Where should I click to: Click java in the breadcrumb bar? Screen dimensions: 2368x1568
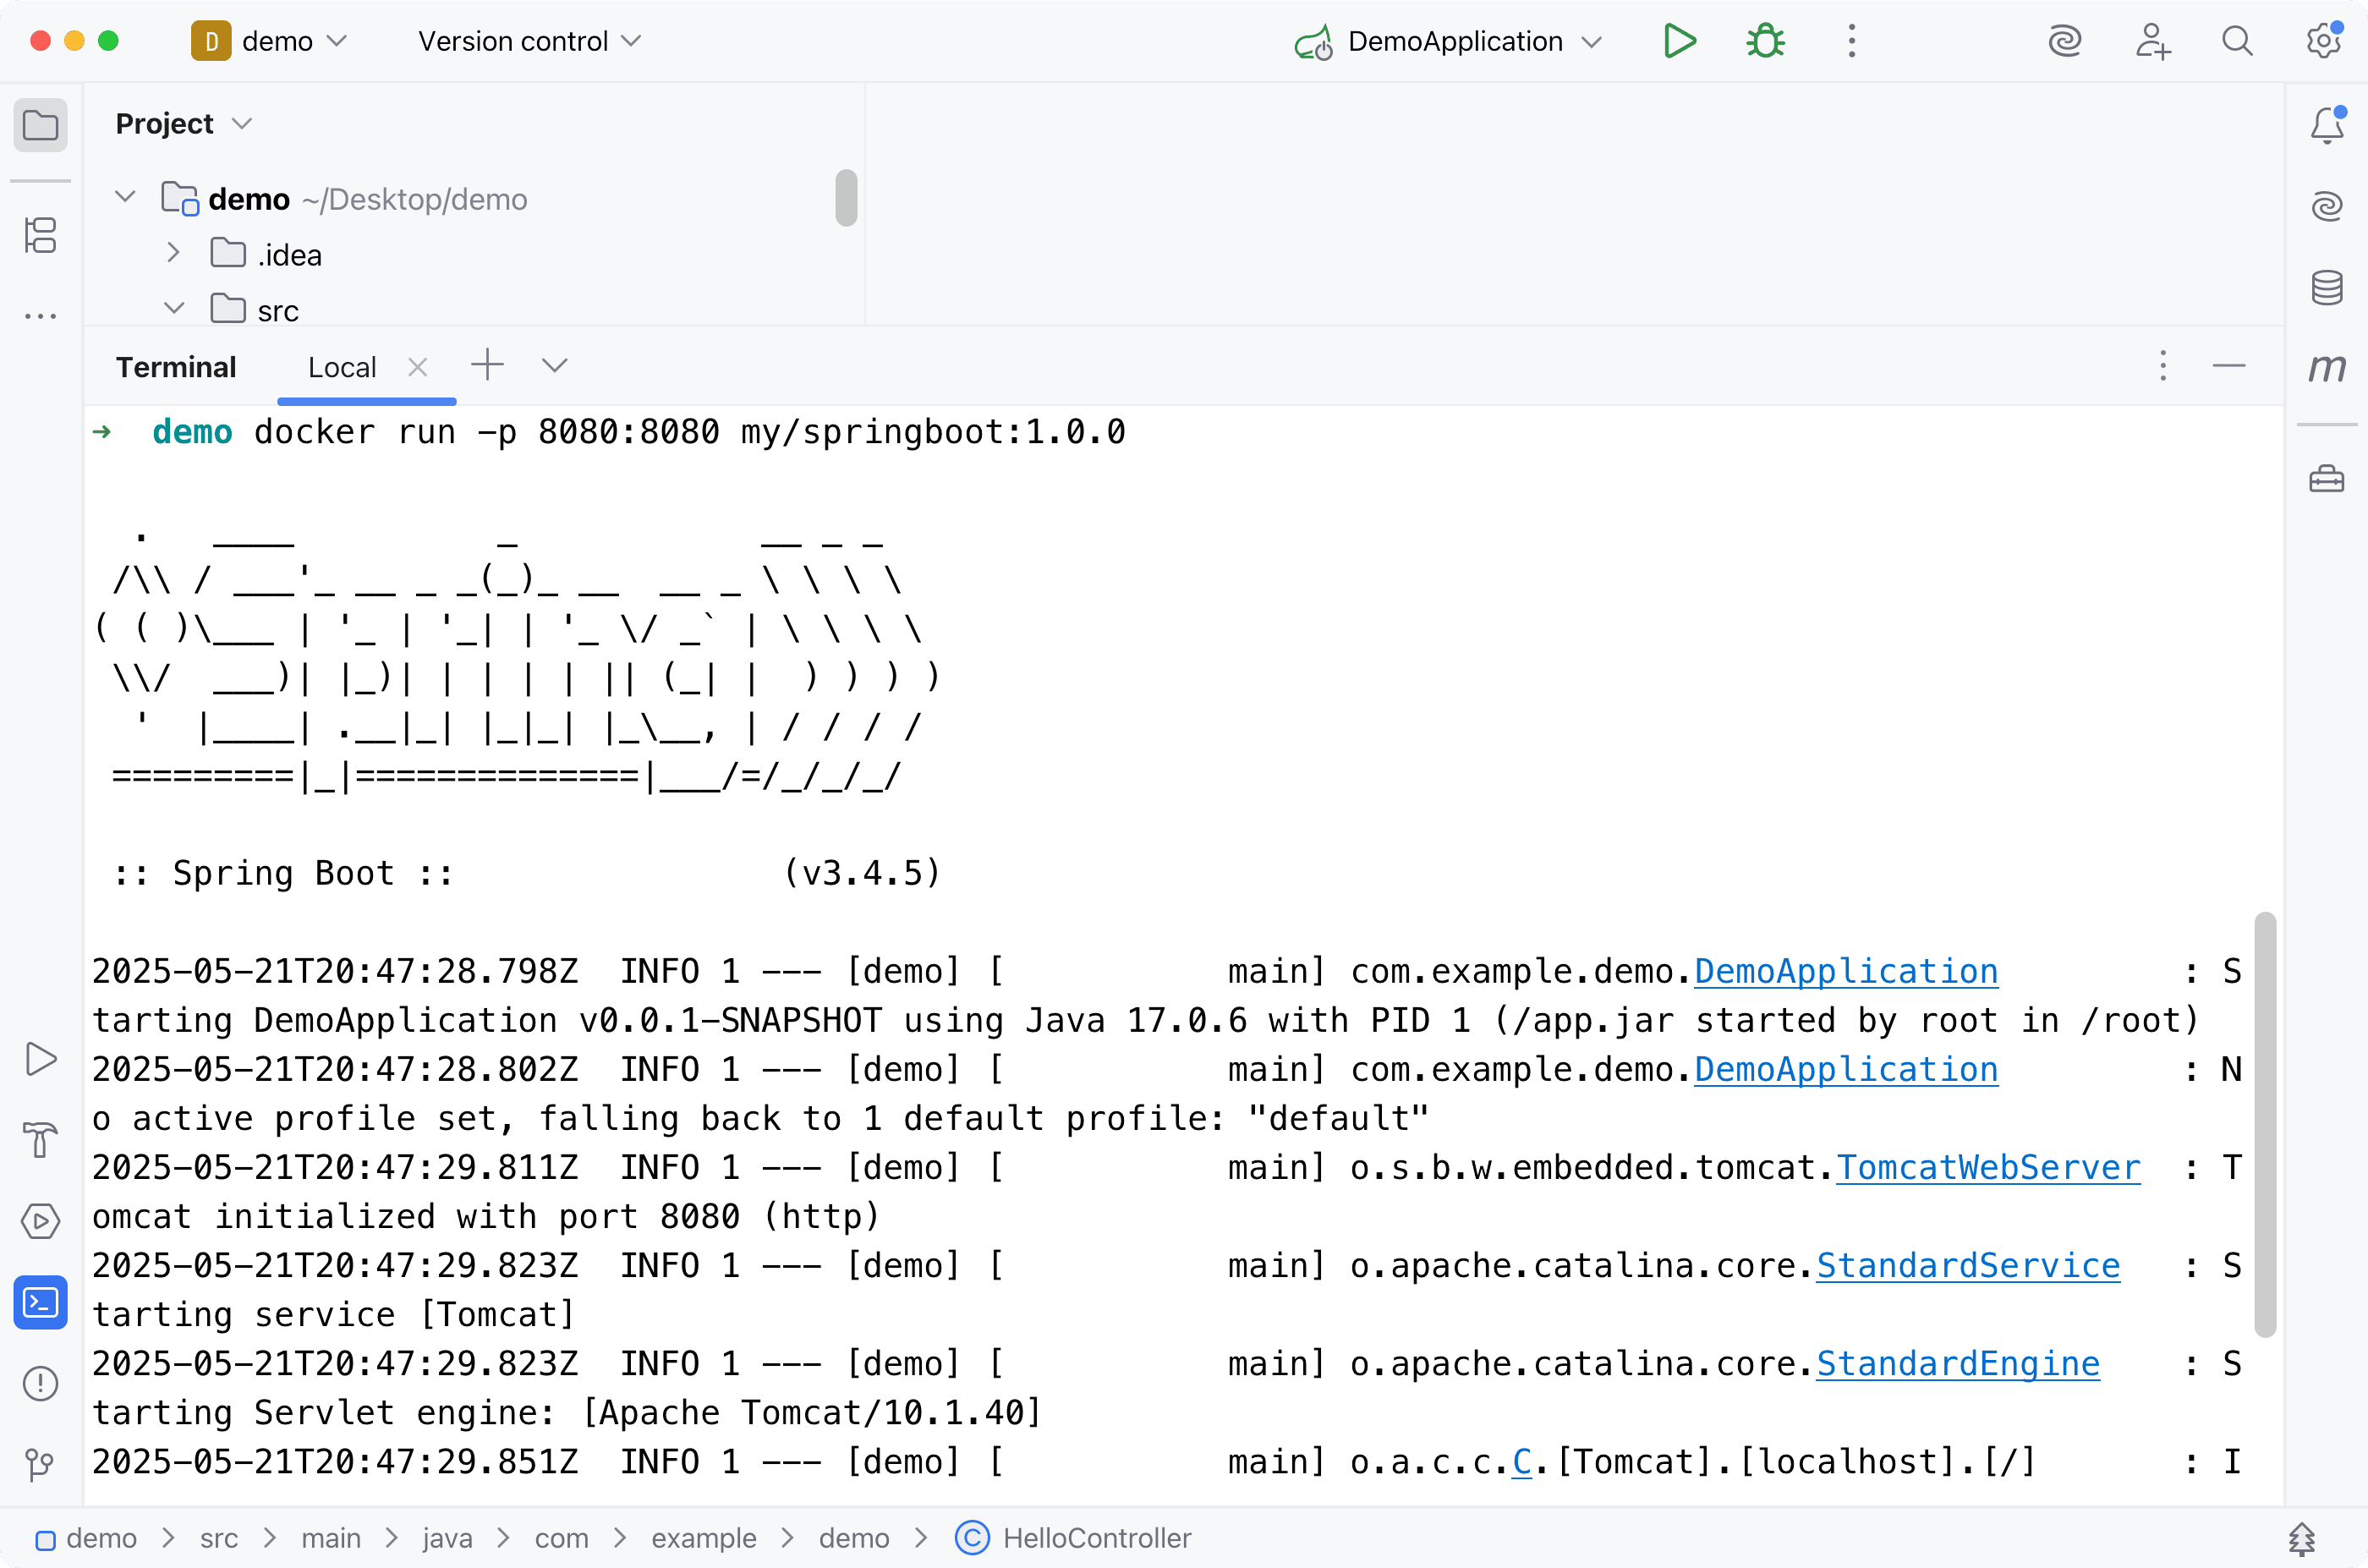tap(447, 1539)
